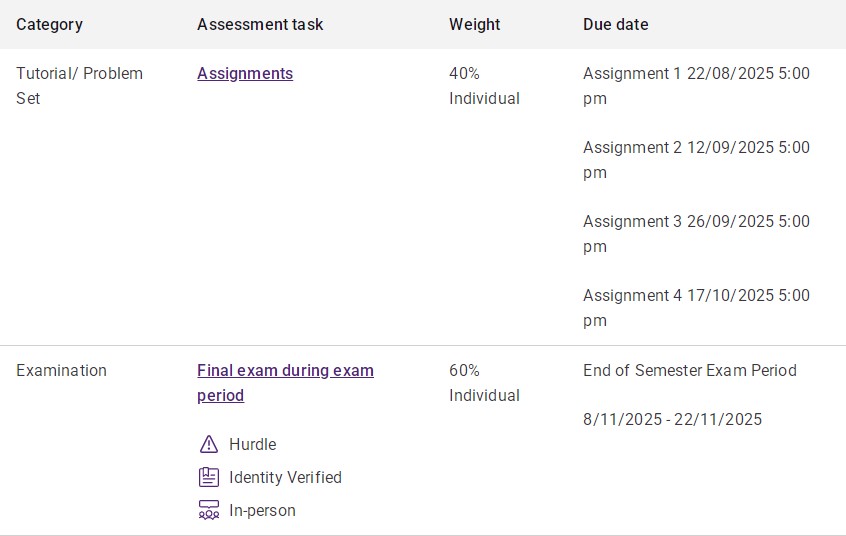Click the Assessment task column header
Screen dimensions: 846x536
pyautogui.click(x=260, y=24)
